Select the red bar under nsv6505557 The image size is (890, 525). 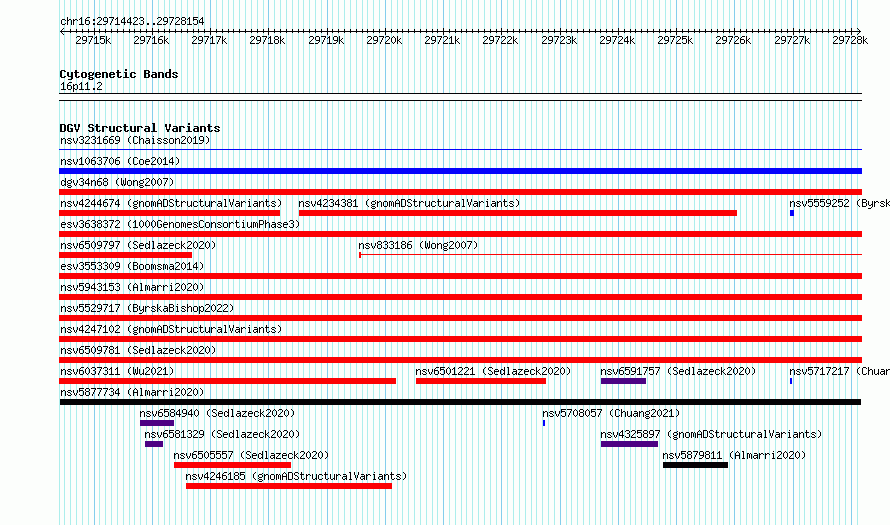point(232,465)
